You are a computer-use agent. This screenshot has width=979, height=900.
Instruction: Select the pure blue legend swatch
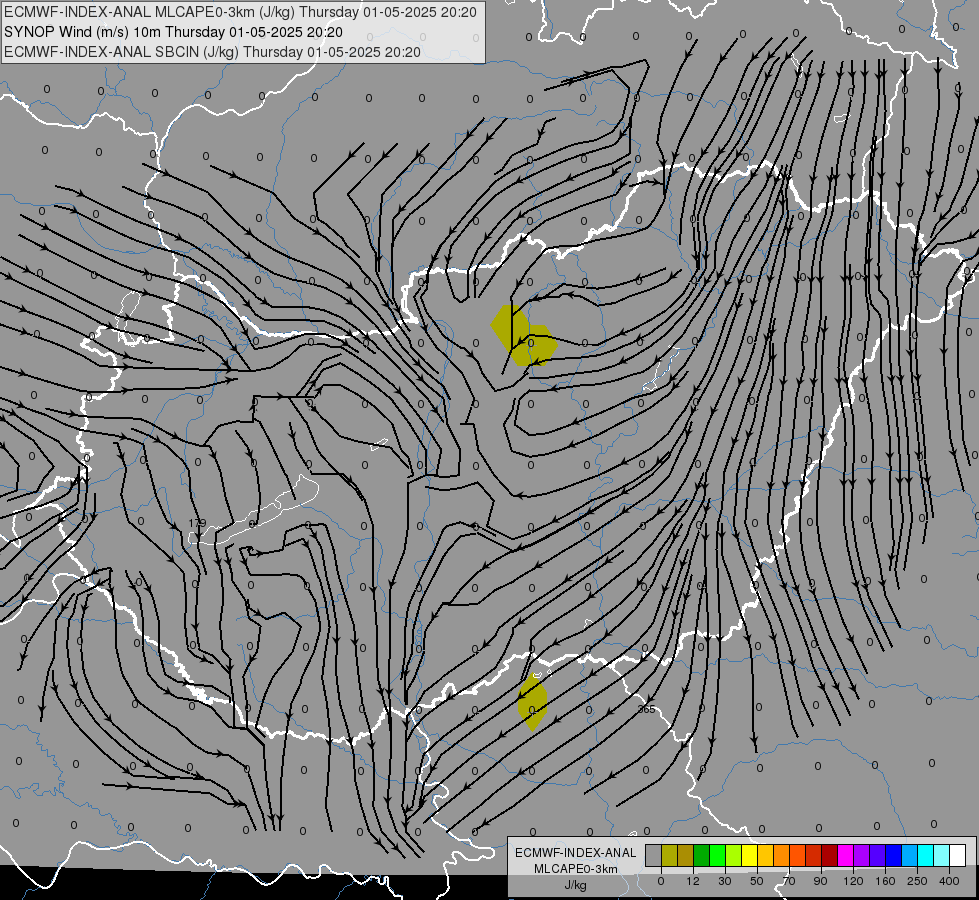pos(893,855)
